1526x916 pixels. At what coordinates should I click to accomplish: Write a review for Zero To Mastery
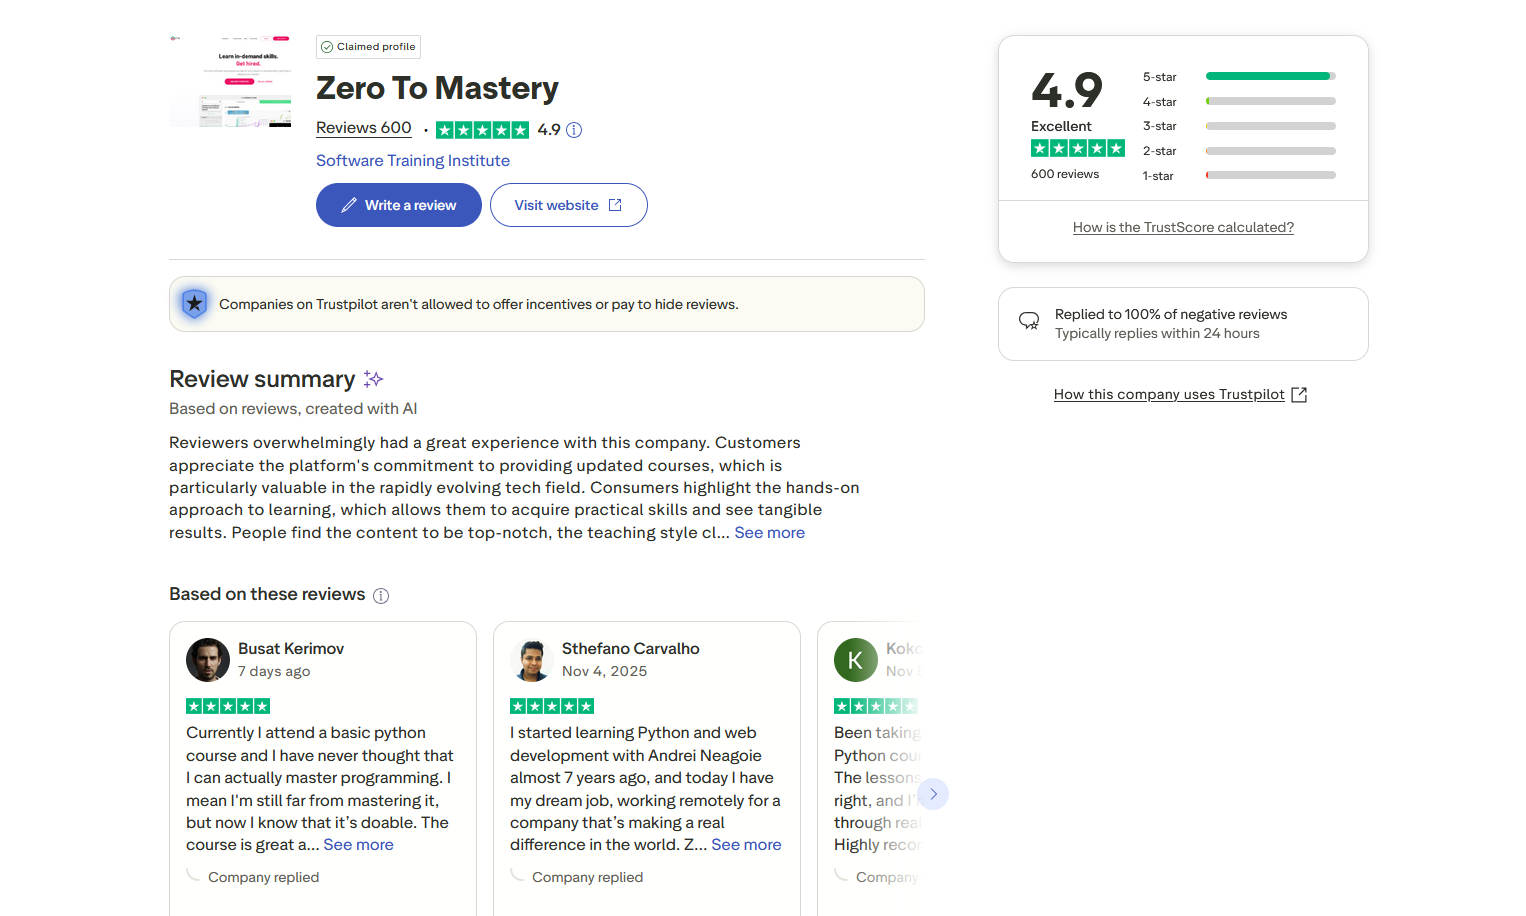tap(399, 205)
